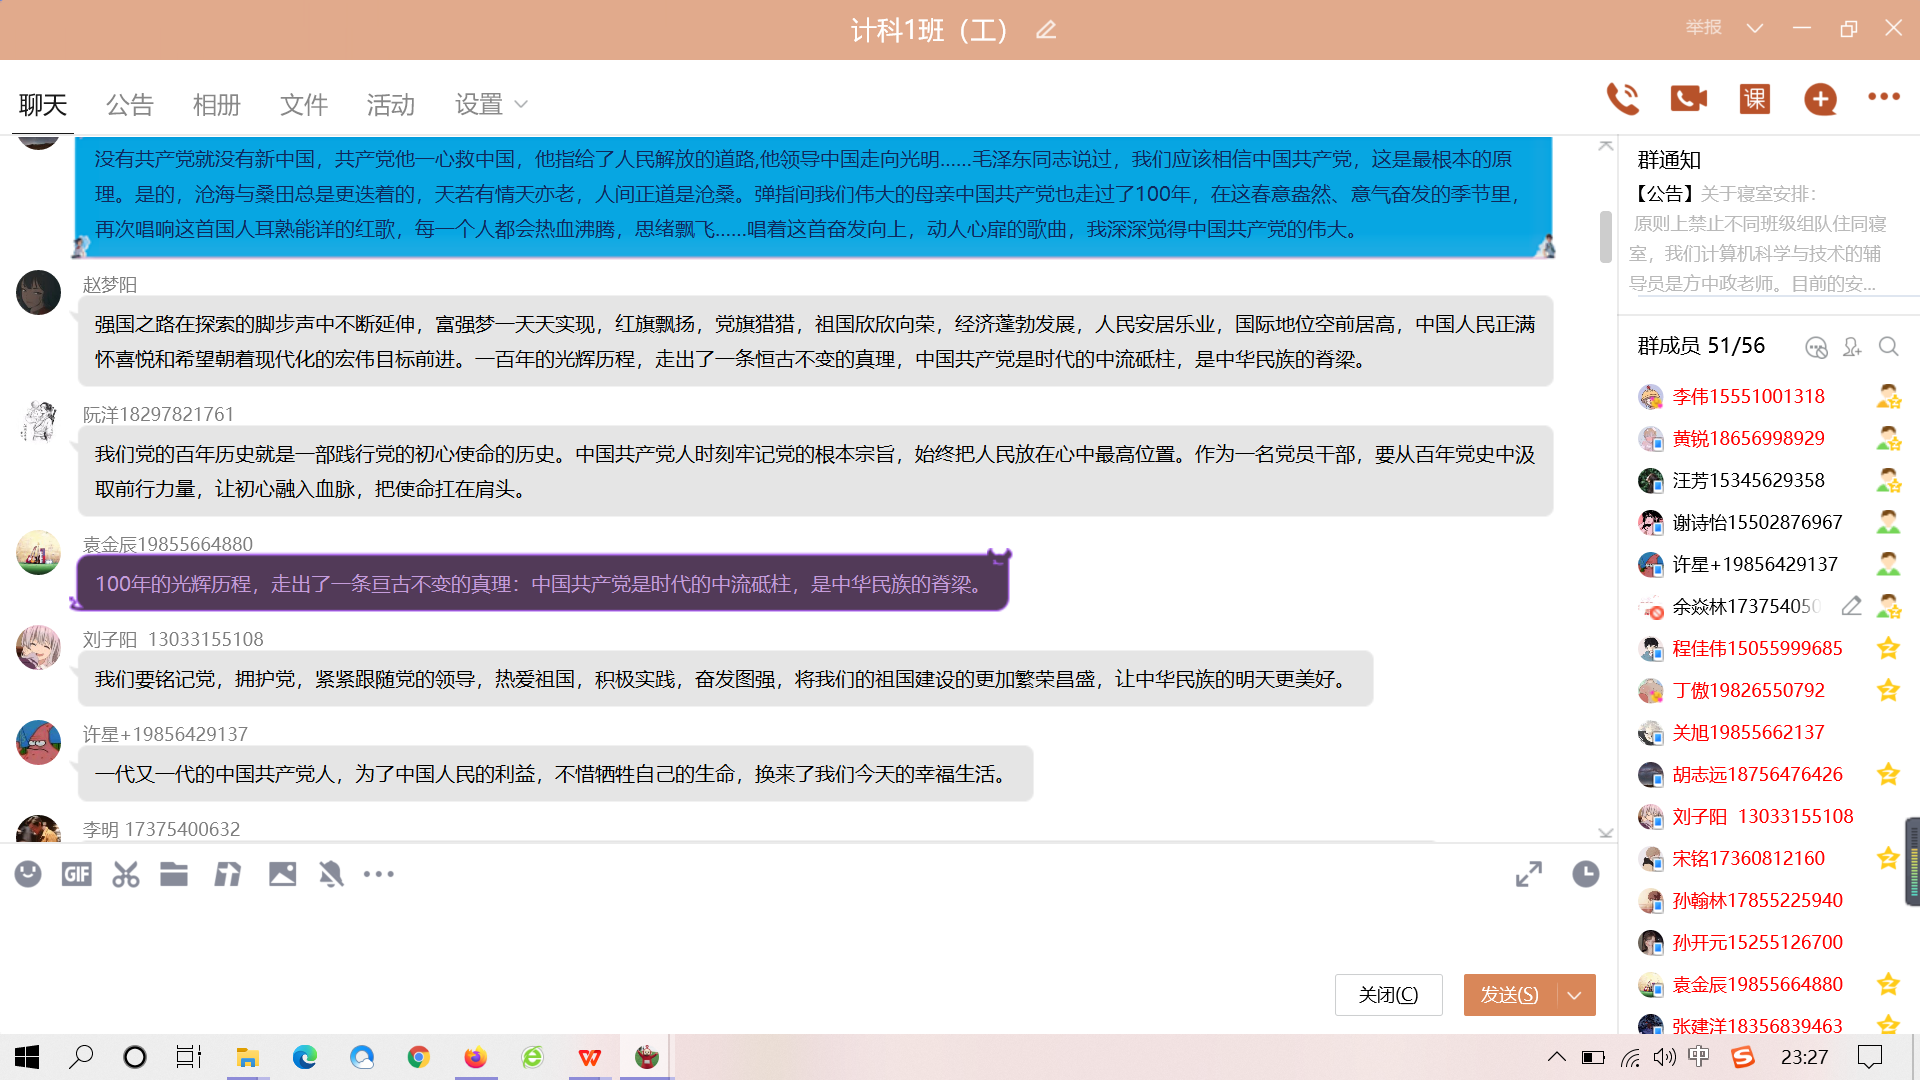Image resolution: width=1920 pixels, height=1080 pixels.
Task: Open send options arrow beside 发送
Action: [1575, 995]
